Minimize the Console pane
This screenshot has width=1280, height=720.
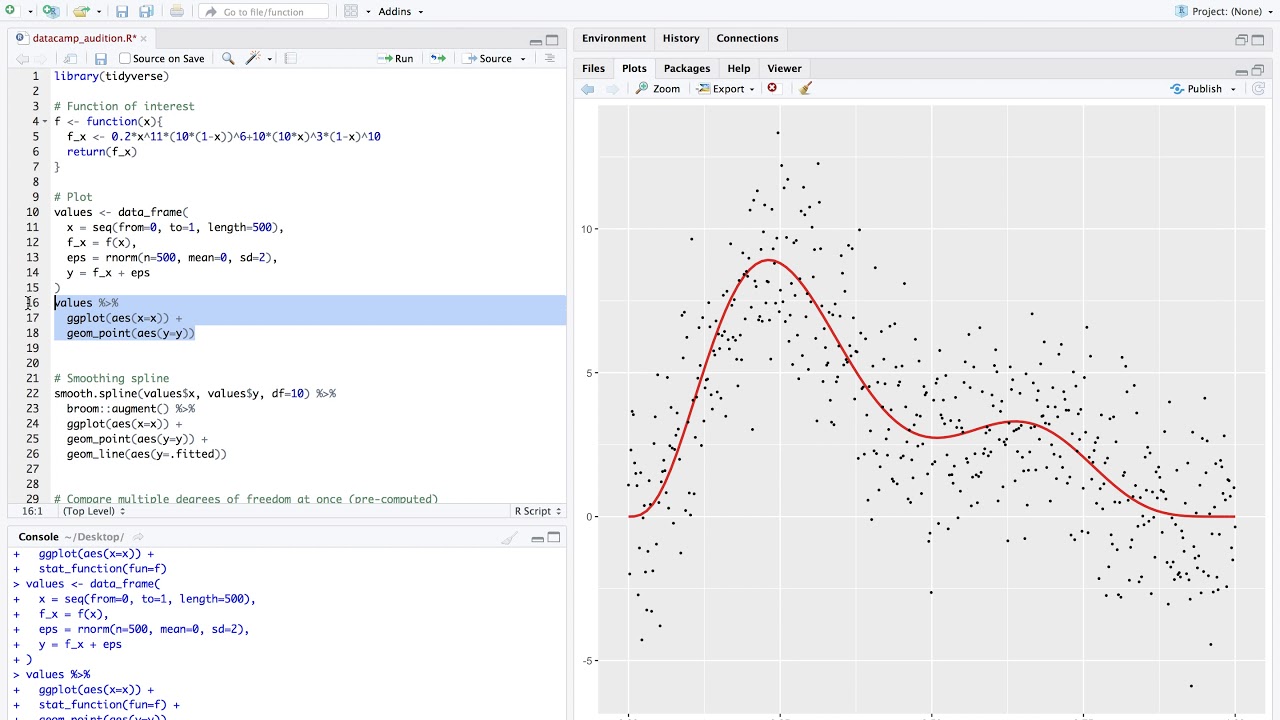(537, 539)
